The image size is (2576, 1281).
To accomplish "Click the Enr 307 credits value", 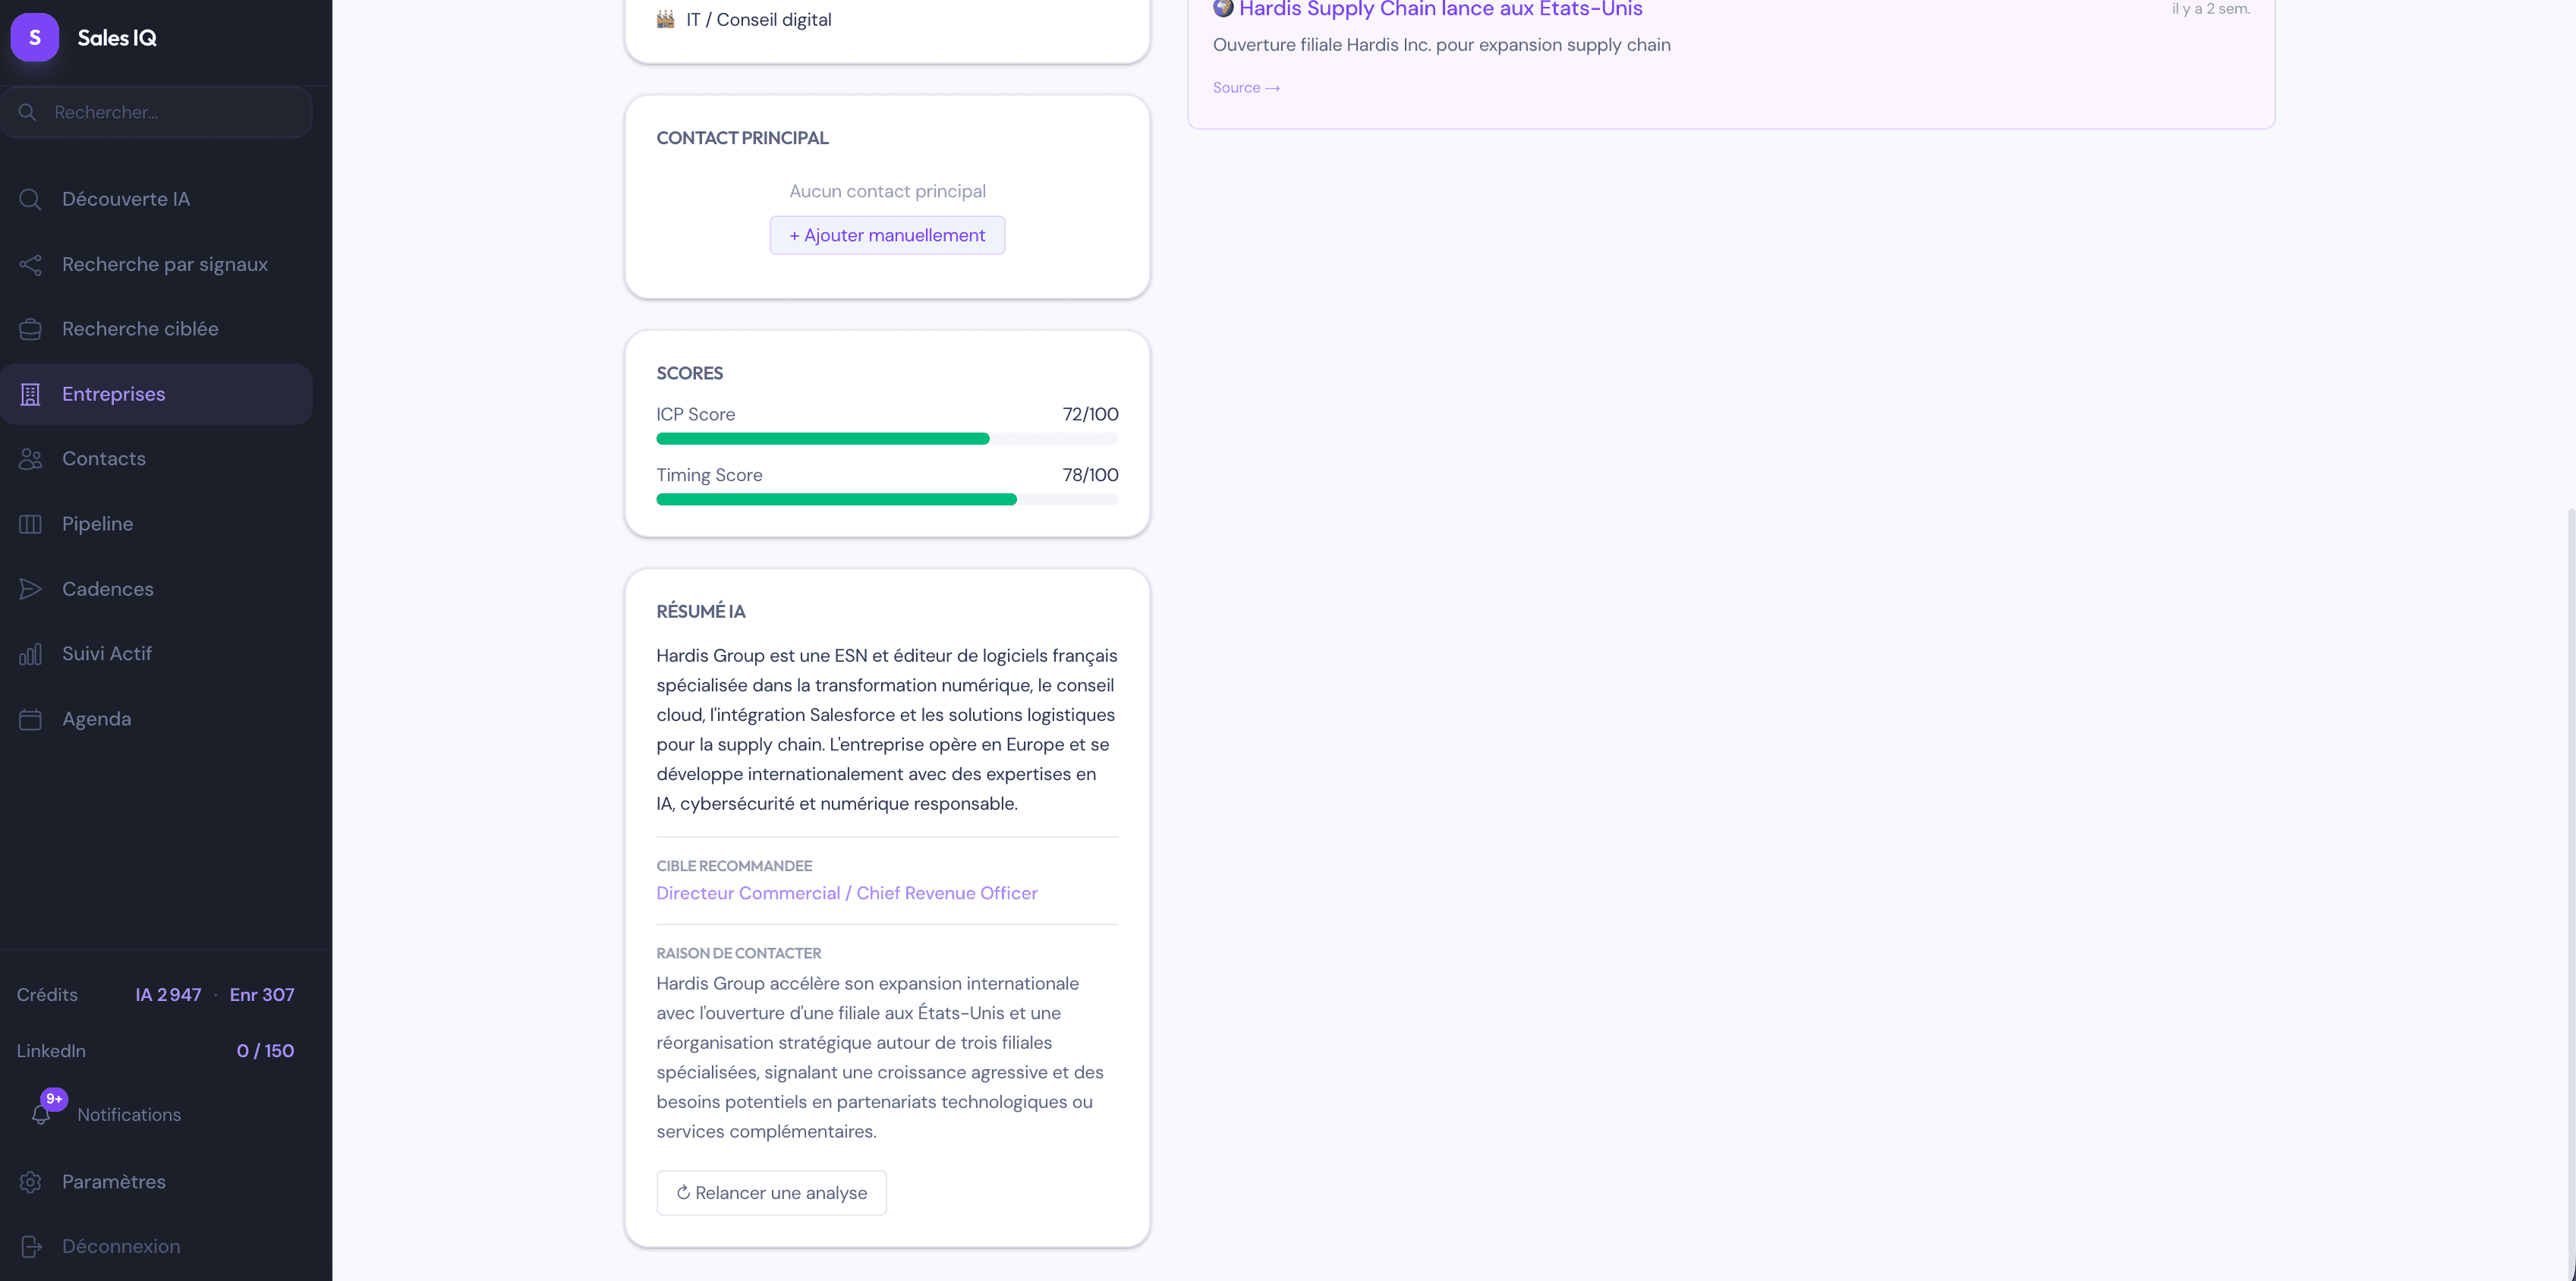I will [262, 995].
